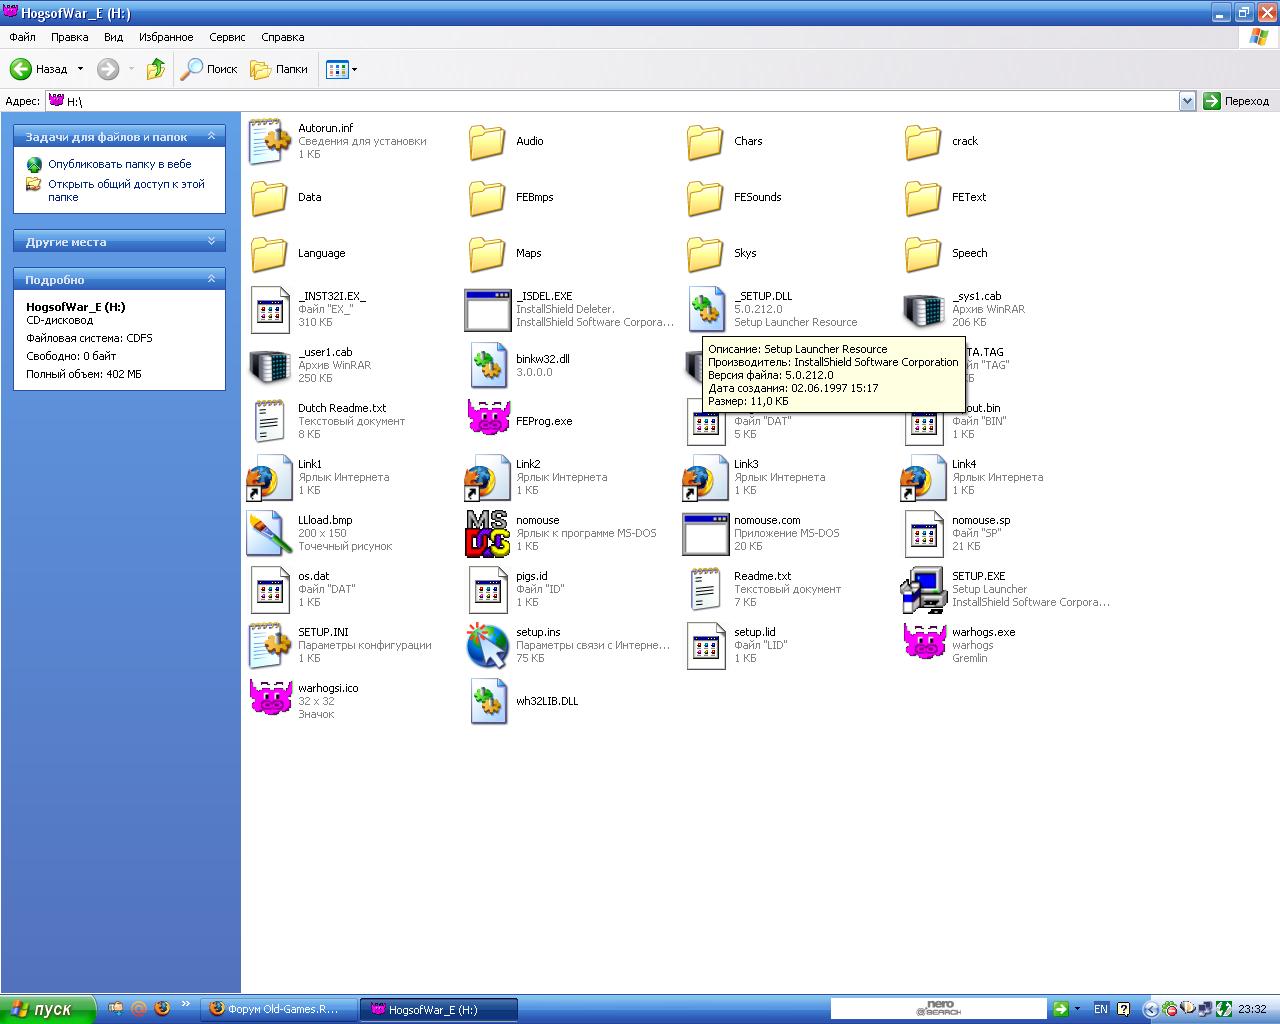
Task: Click the pigs.id file name
Action: pyautogui.click(x=531, y=576)
